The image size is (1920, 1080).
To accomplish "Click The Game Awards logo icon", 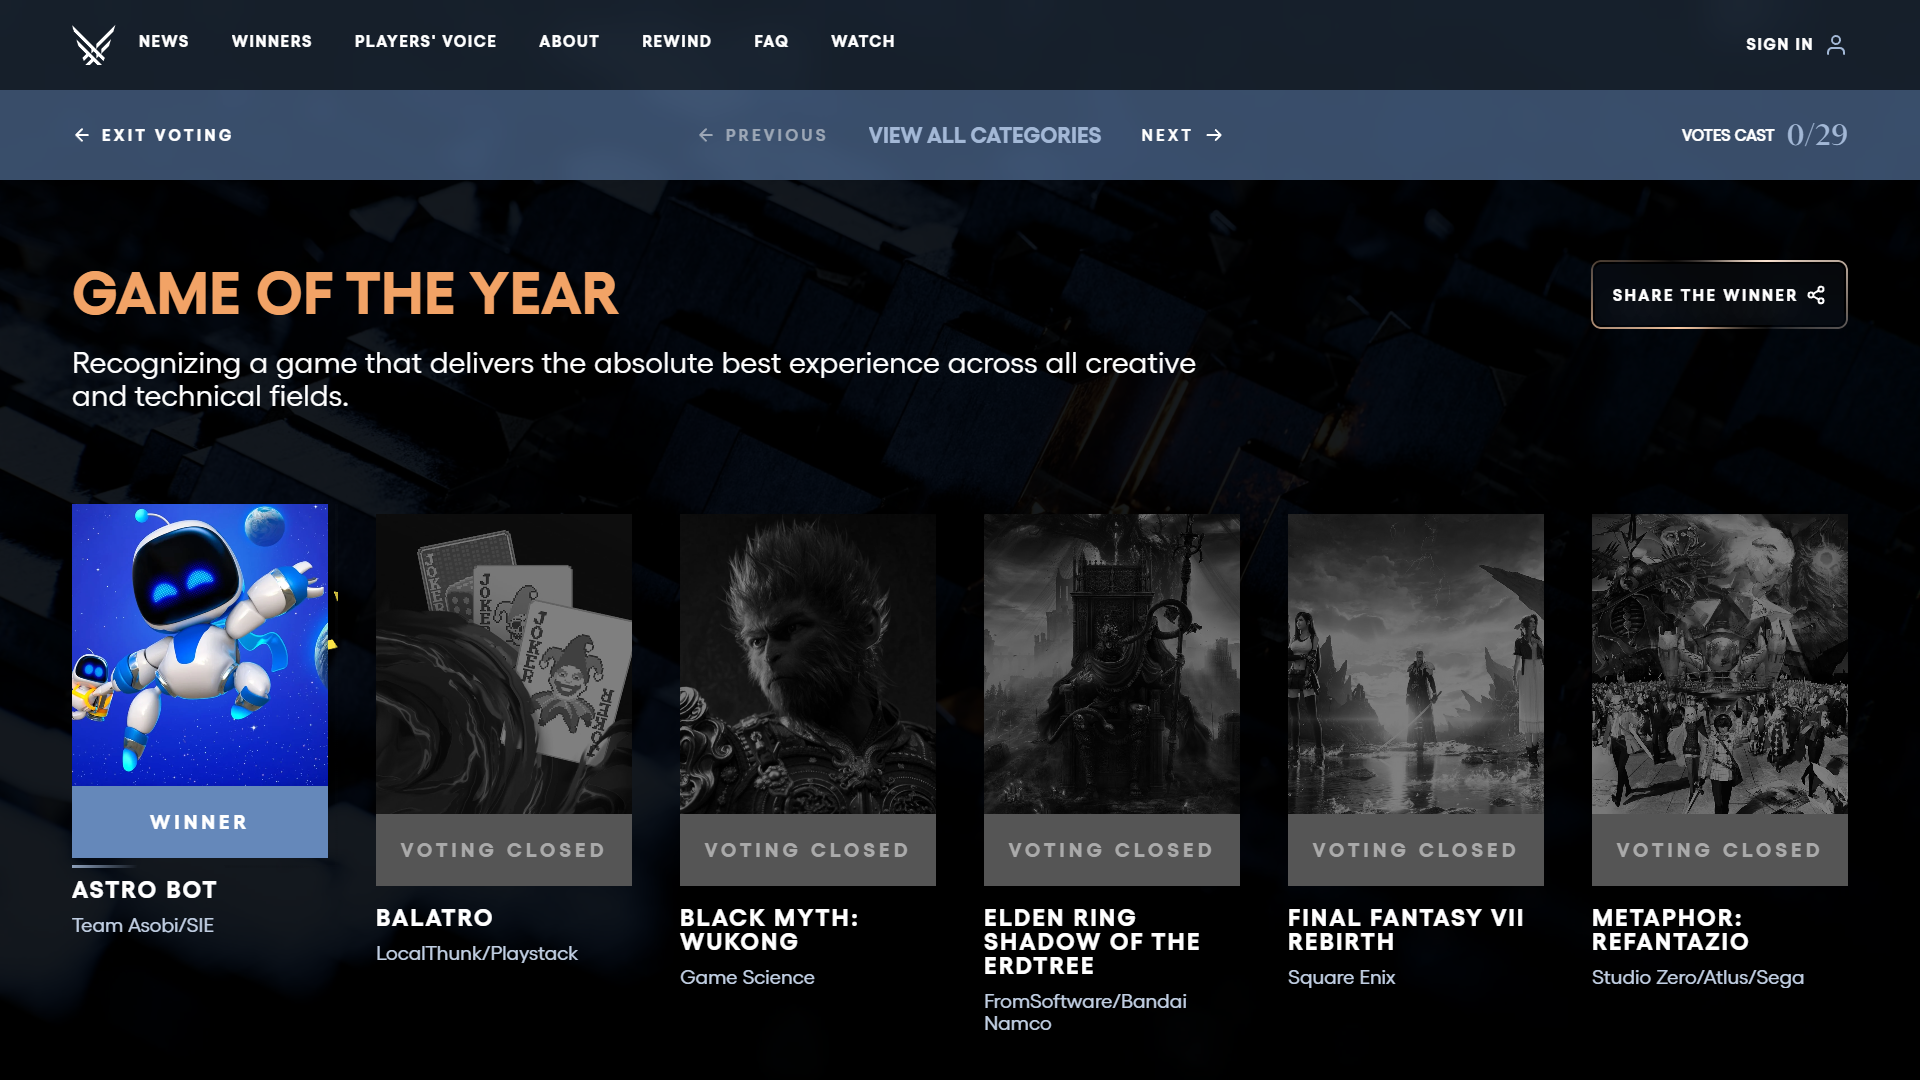I will click(93, 45).
